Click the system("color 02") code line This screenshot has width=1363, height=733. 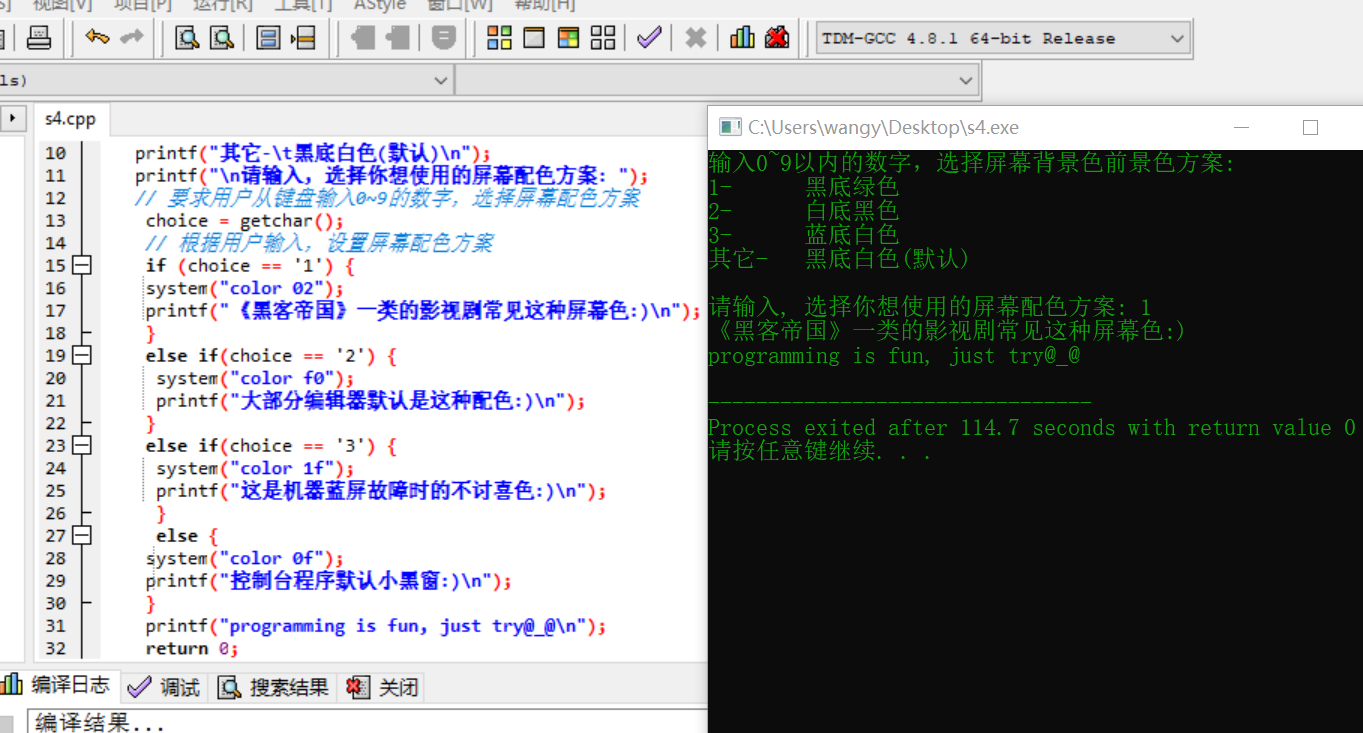(244, 289)
